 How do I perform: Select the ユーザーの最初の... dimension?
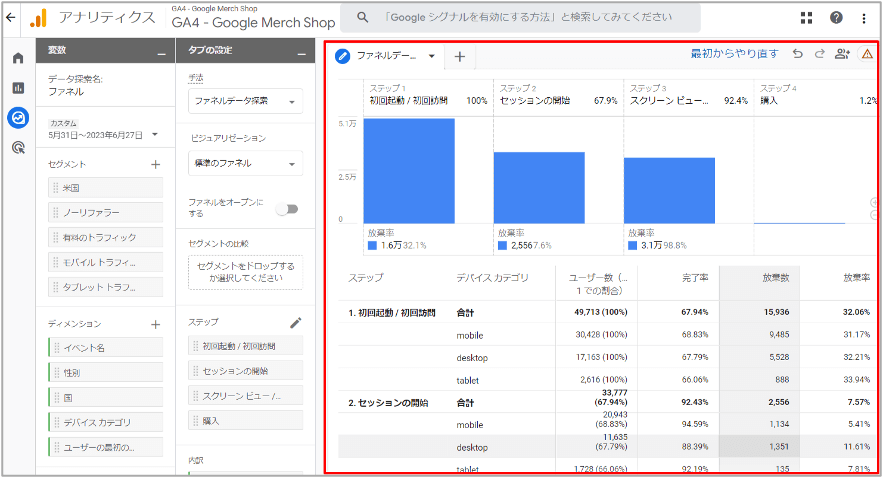tap(106, 448)
